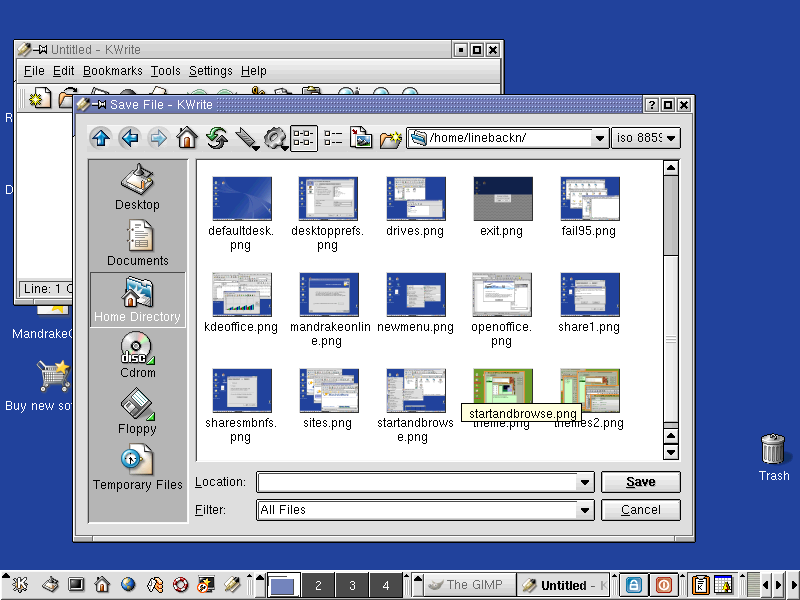Switch to detailed list view mode

pos(333,138)
